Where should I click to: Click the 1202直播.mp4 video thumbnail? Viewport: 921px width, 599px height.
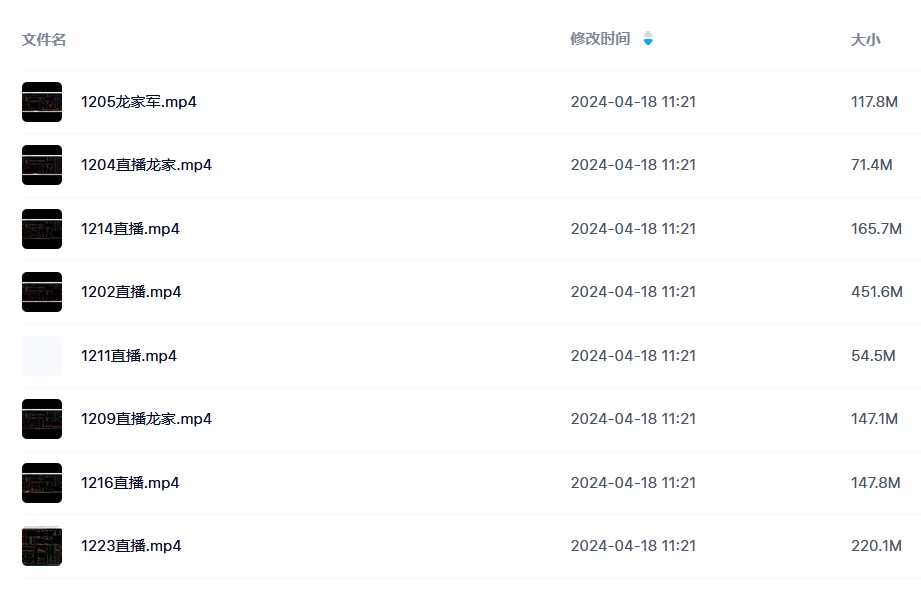(42, 292)
